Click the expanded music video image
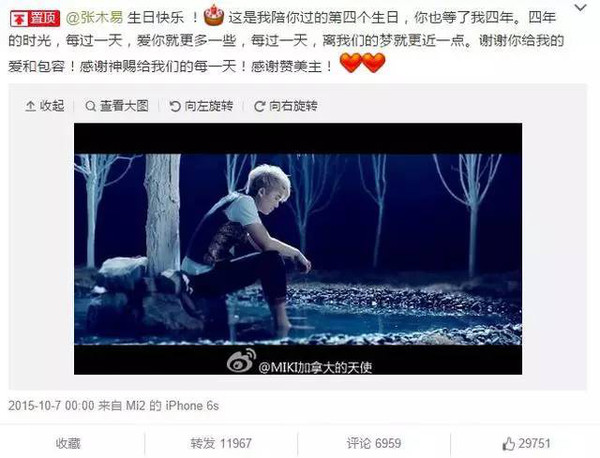The height and width of the screenshot is (458, 600). point(298,249)
